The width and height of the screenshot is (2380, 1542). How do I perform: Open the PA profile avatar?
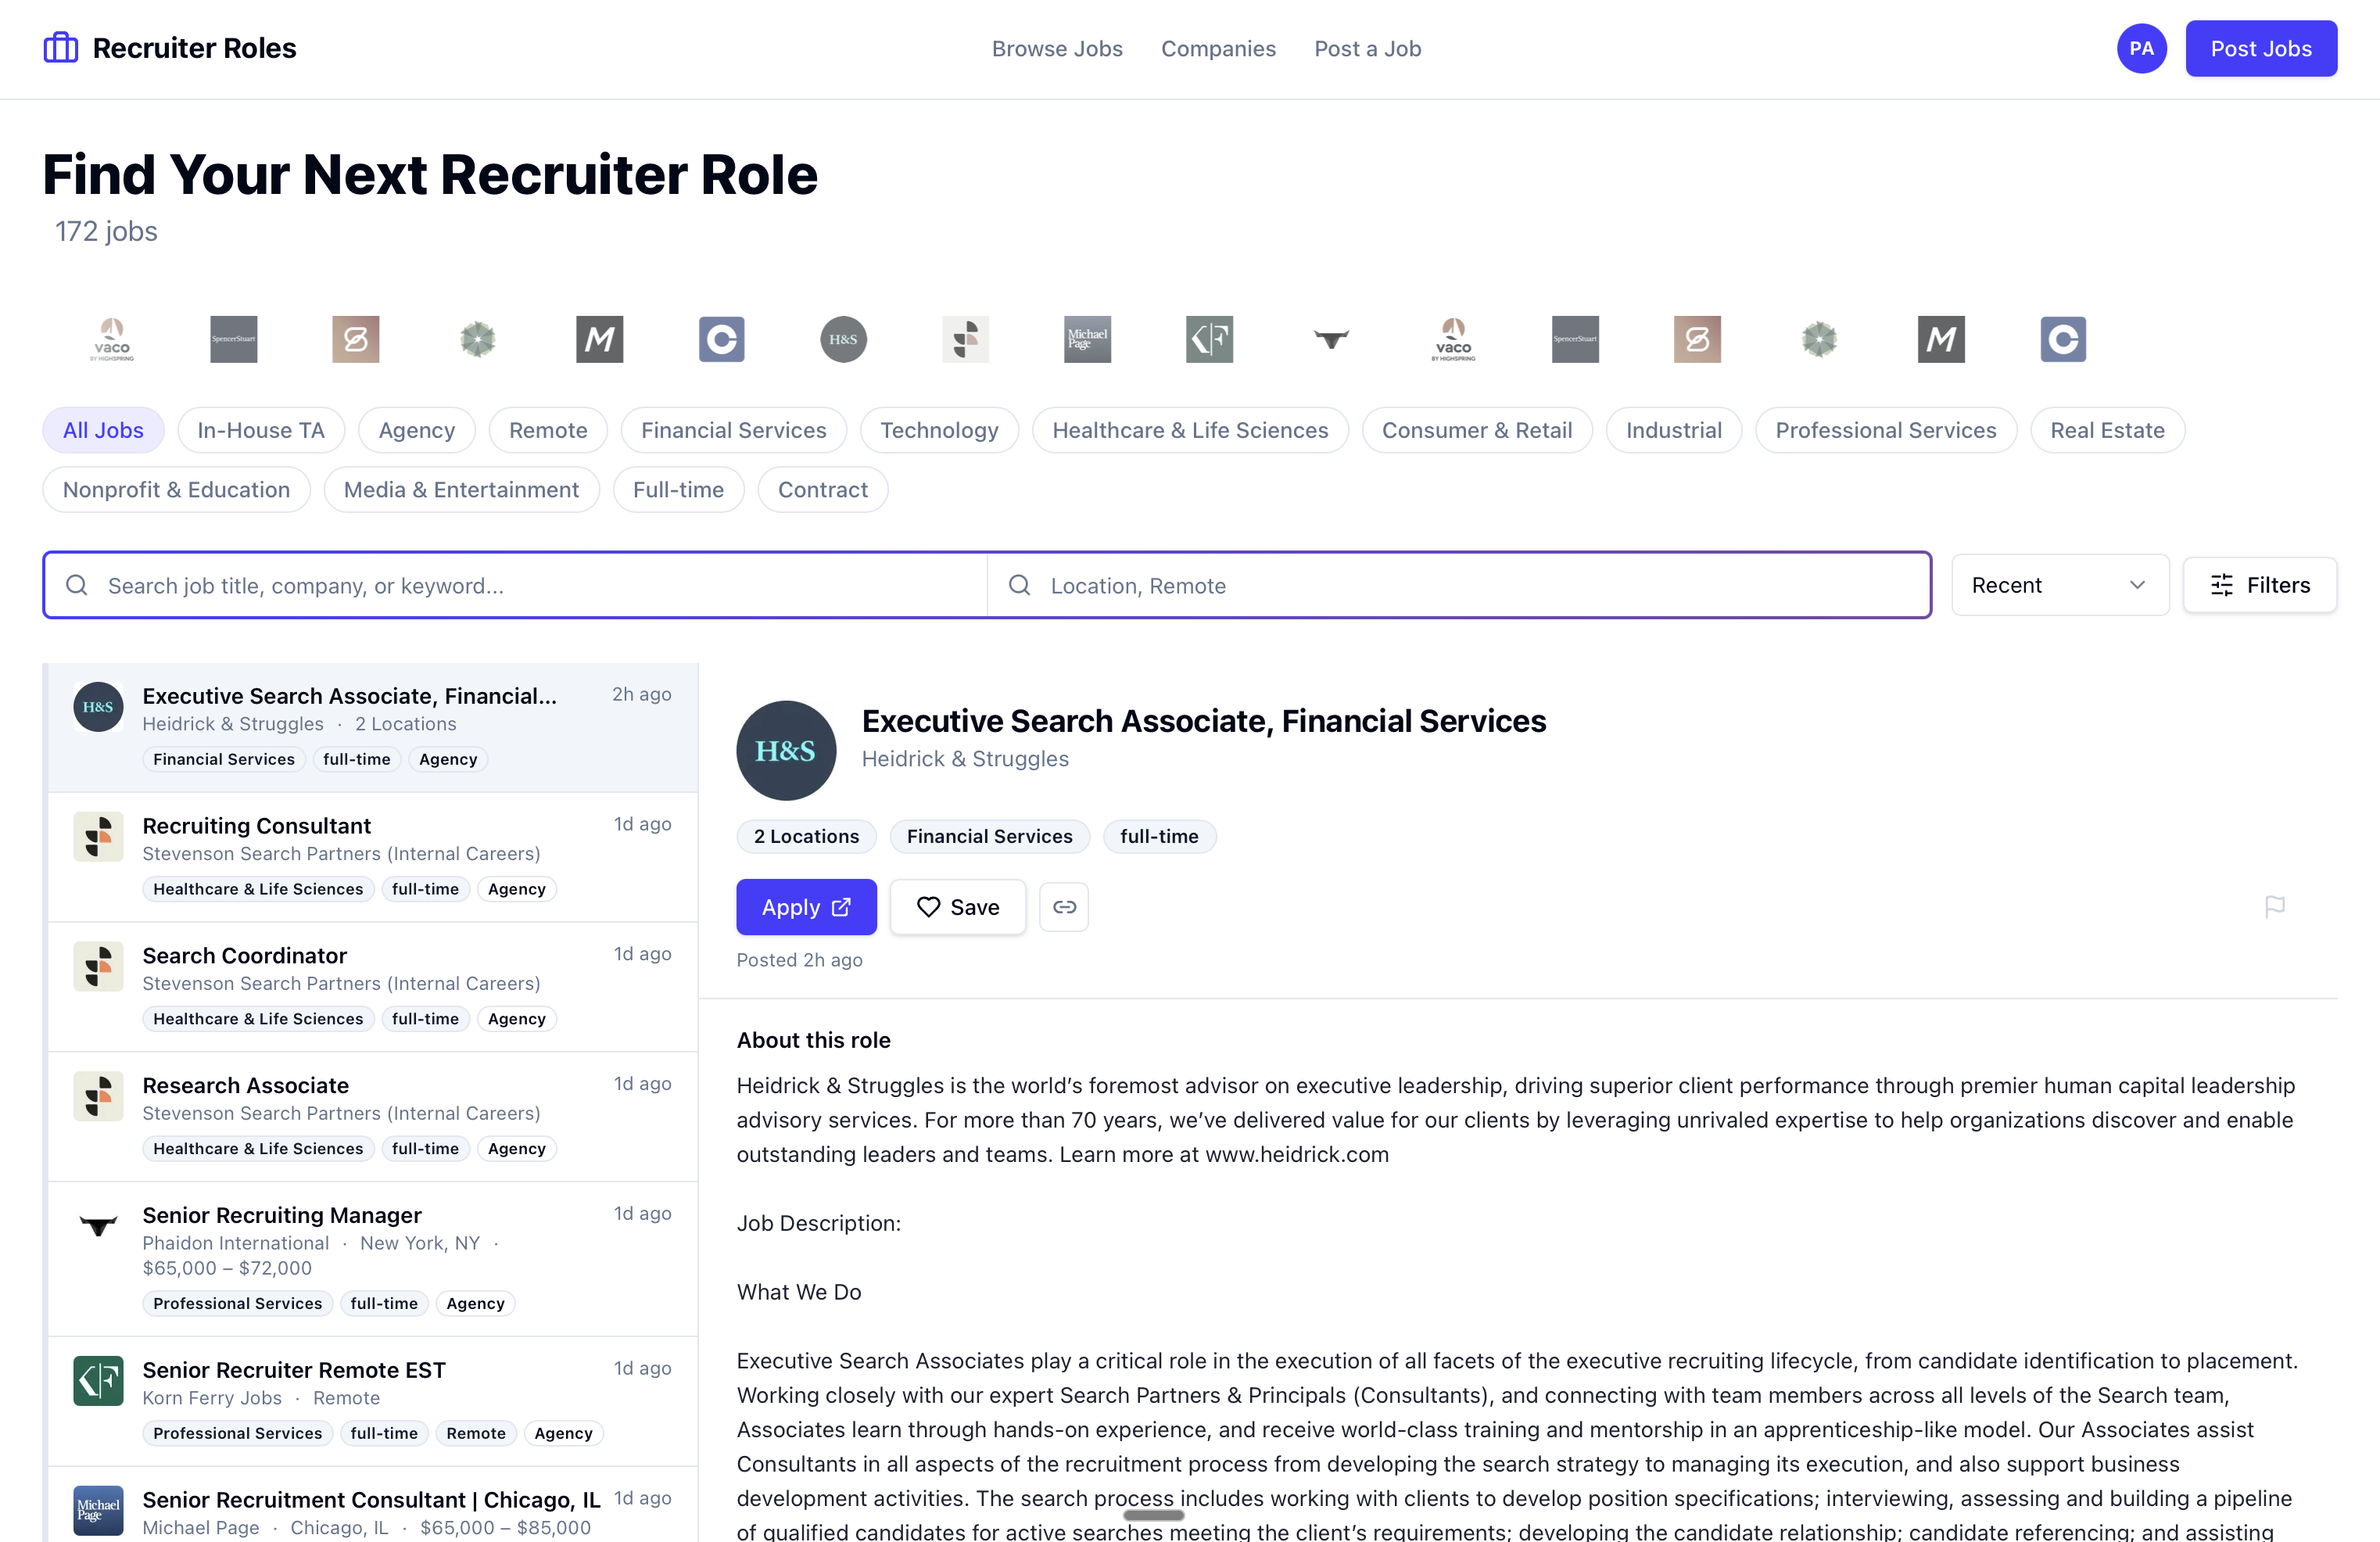point(2141,48)
